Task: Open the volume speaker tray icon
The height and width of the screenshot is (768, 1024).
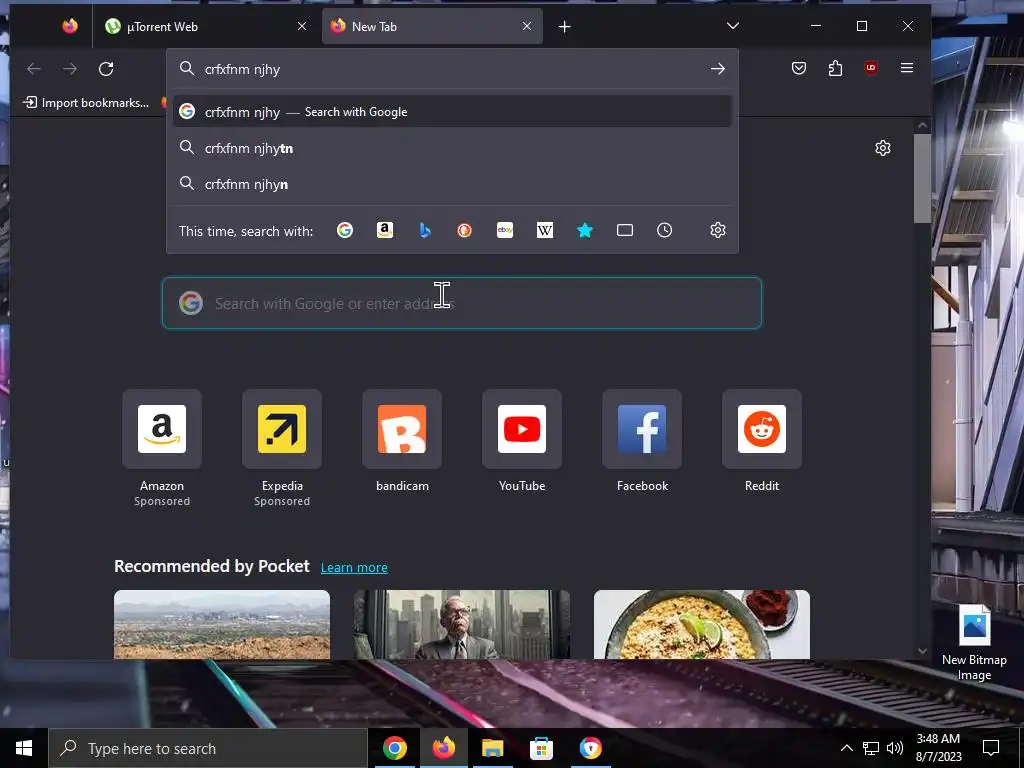Action: (x=895, y=748)
